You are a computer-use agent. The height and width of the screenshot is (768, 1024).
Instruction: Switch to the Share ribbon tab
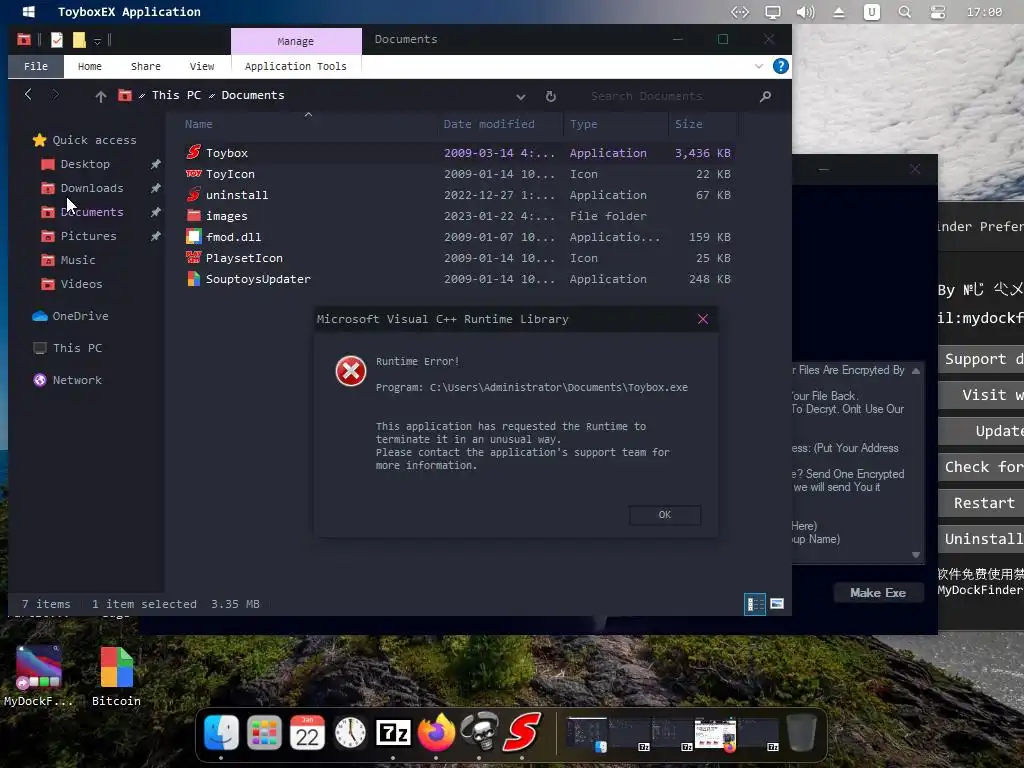tap(146, 66)
